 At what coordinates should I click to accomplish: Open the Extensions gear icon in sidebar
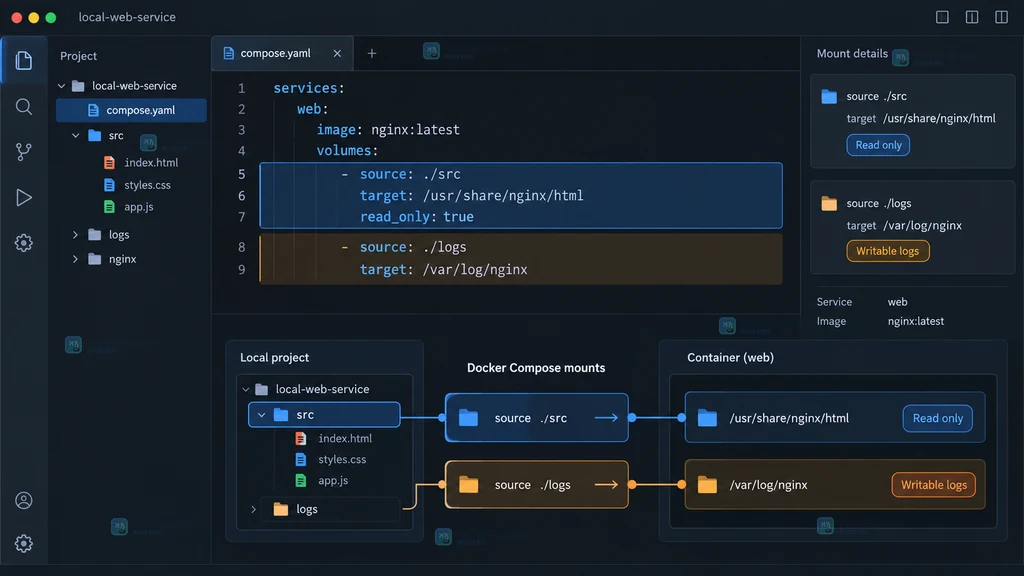(24, 243)
